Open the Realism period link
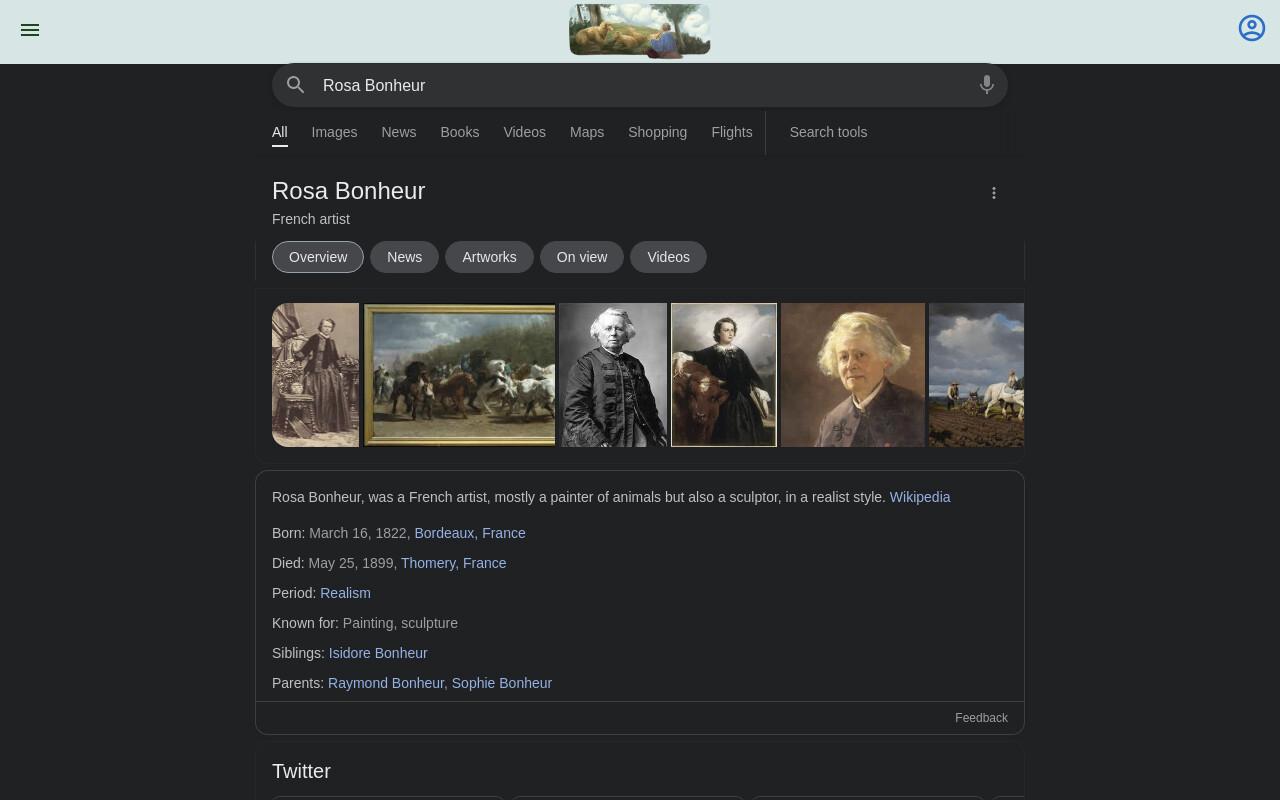 pos(345,593)
